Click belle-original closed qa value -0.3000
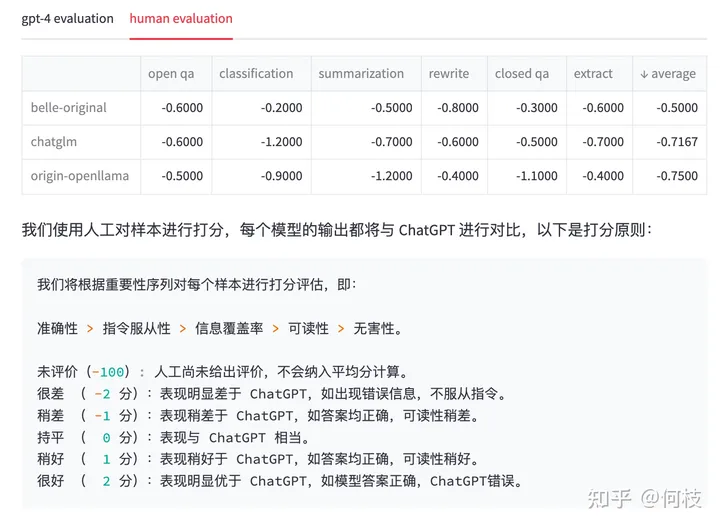Screen dimensions: 720x528 pos(537,108)
